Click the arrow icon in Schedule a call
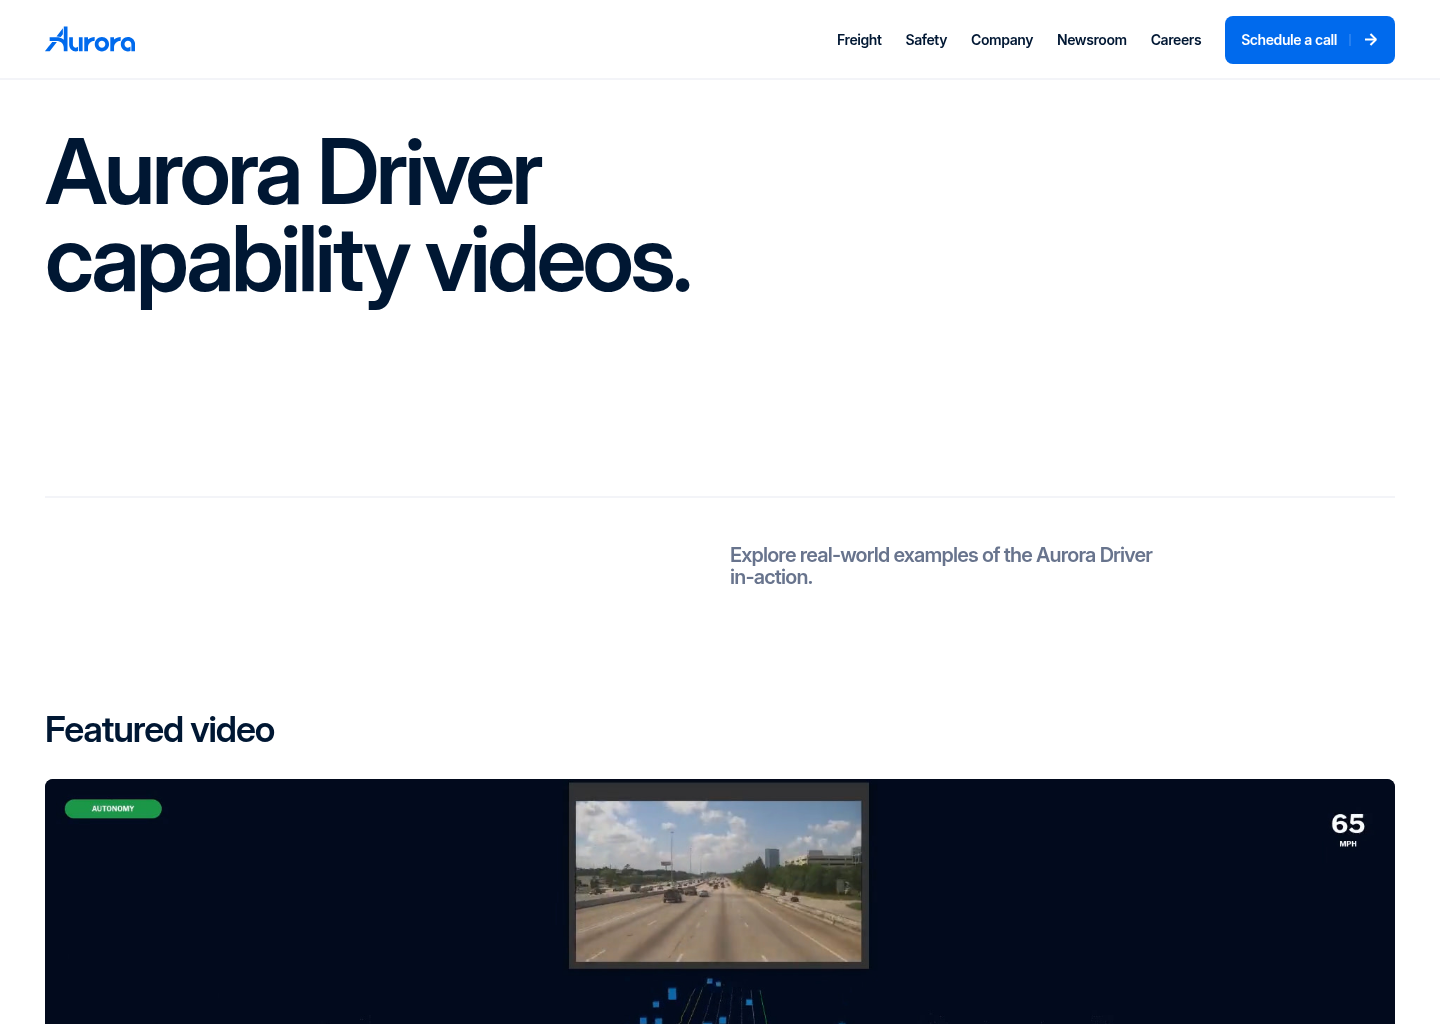Screen dimensions: 1440x1024 [x=1371, y=40]
